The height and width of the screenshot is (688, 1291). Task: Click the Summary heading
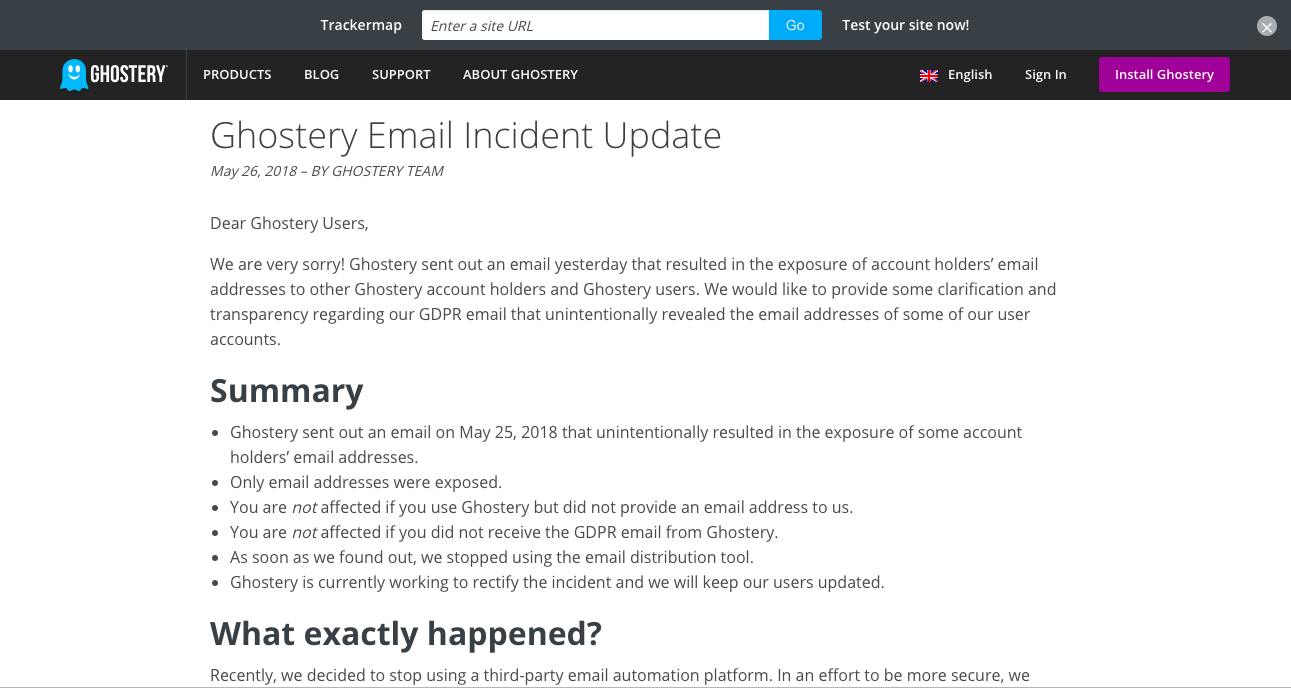[x=286, y=390]
